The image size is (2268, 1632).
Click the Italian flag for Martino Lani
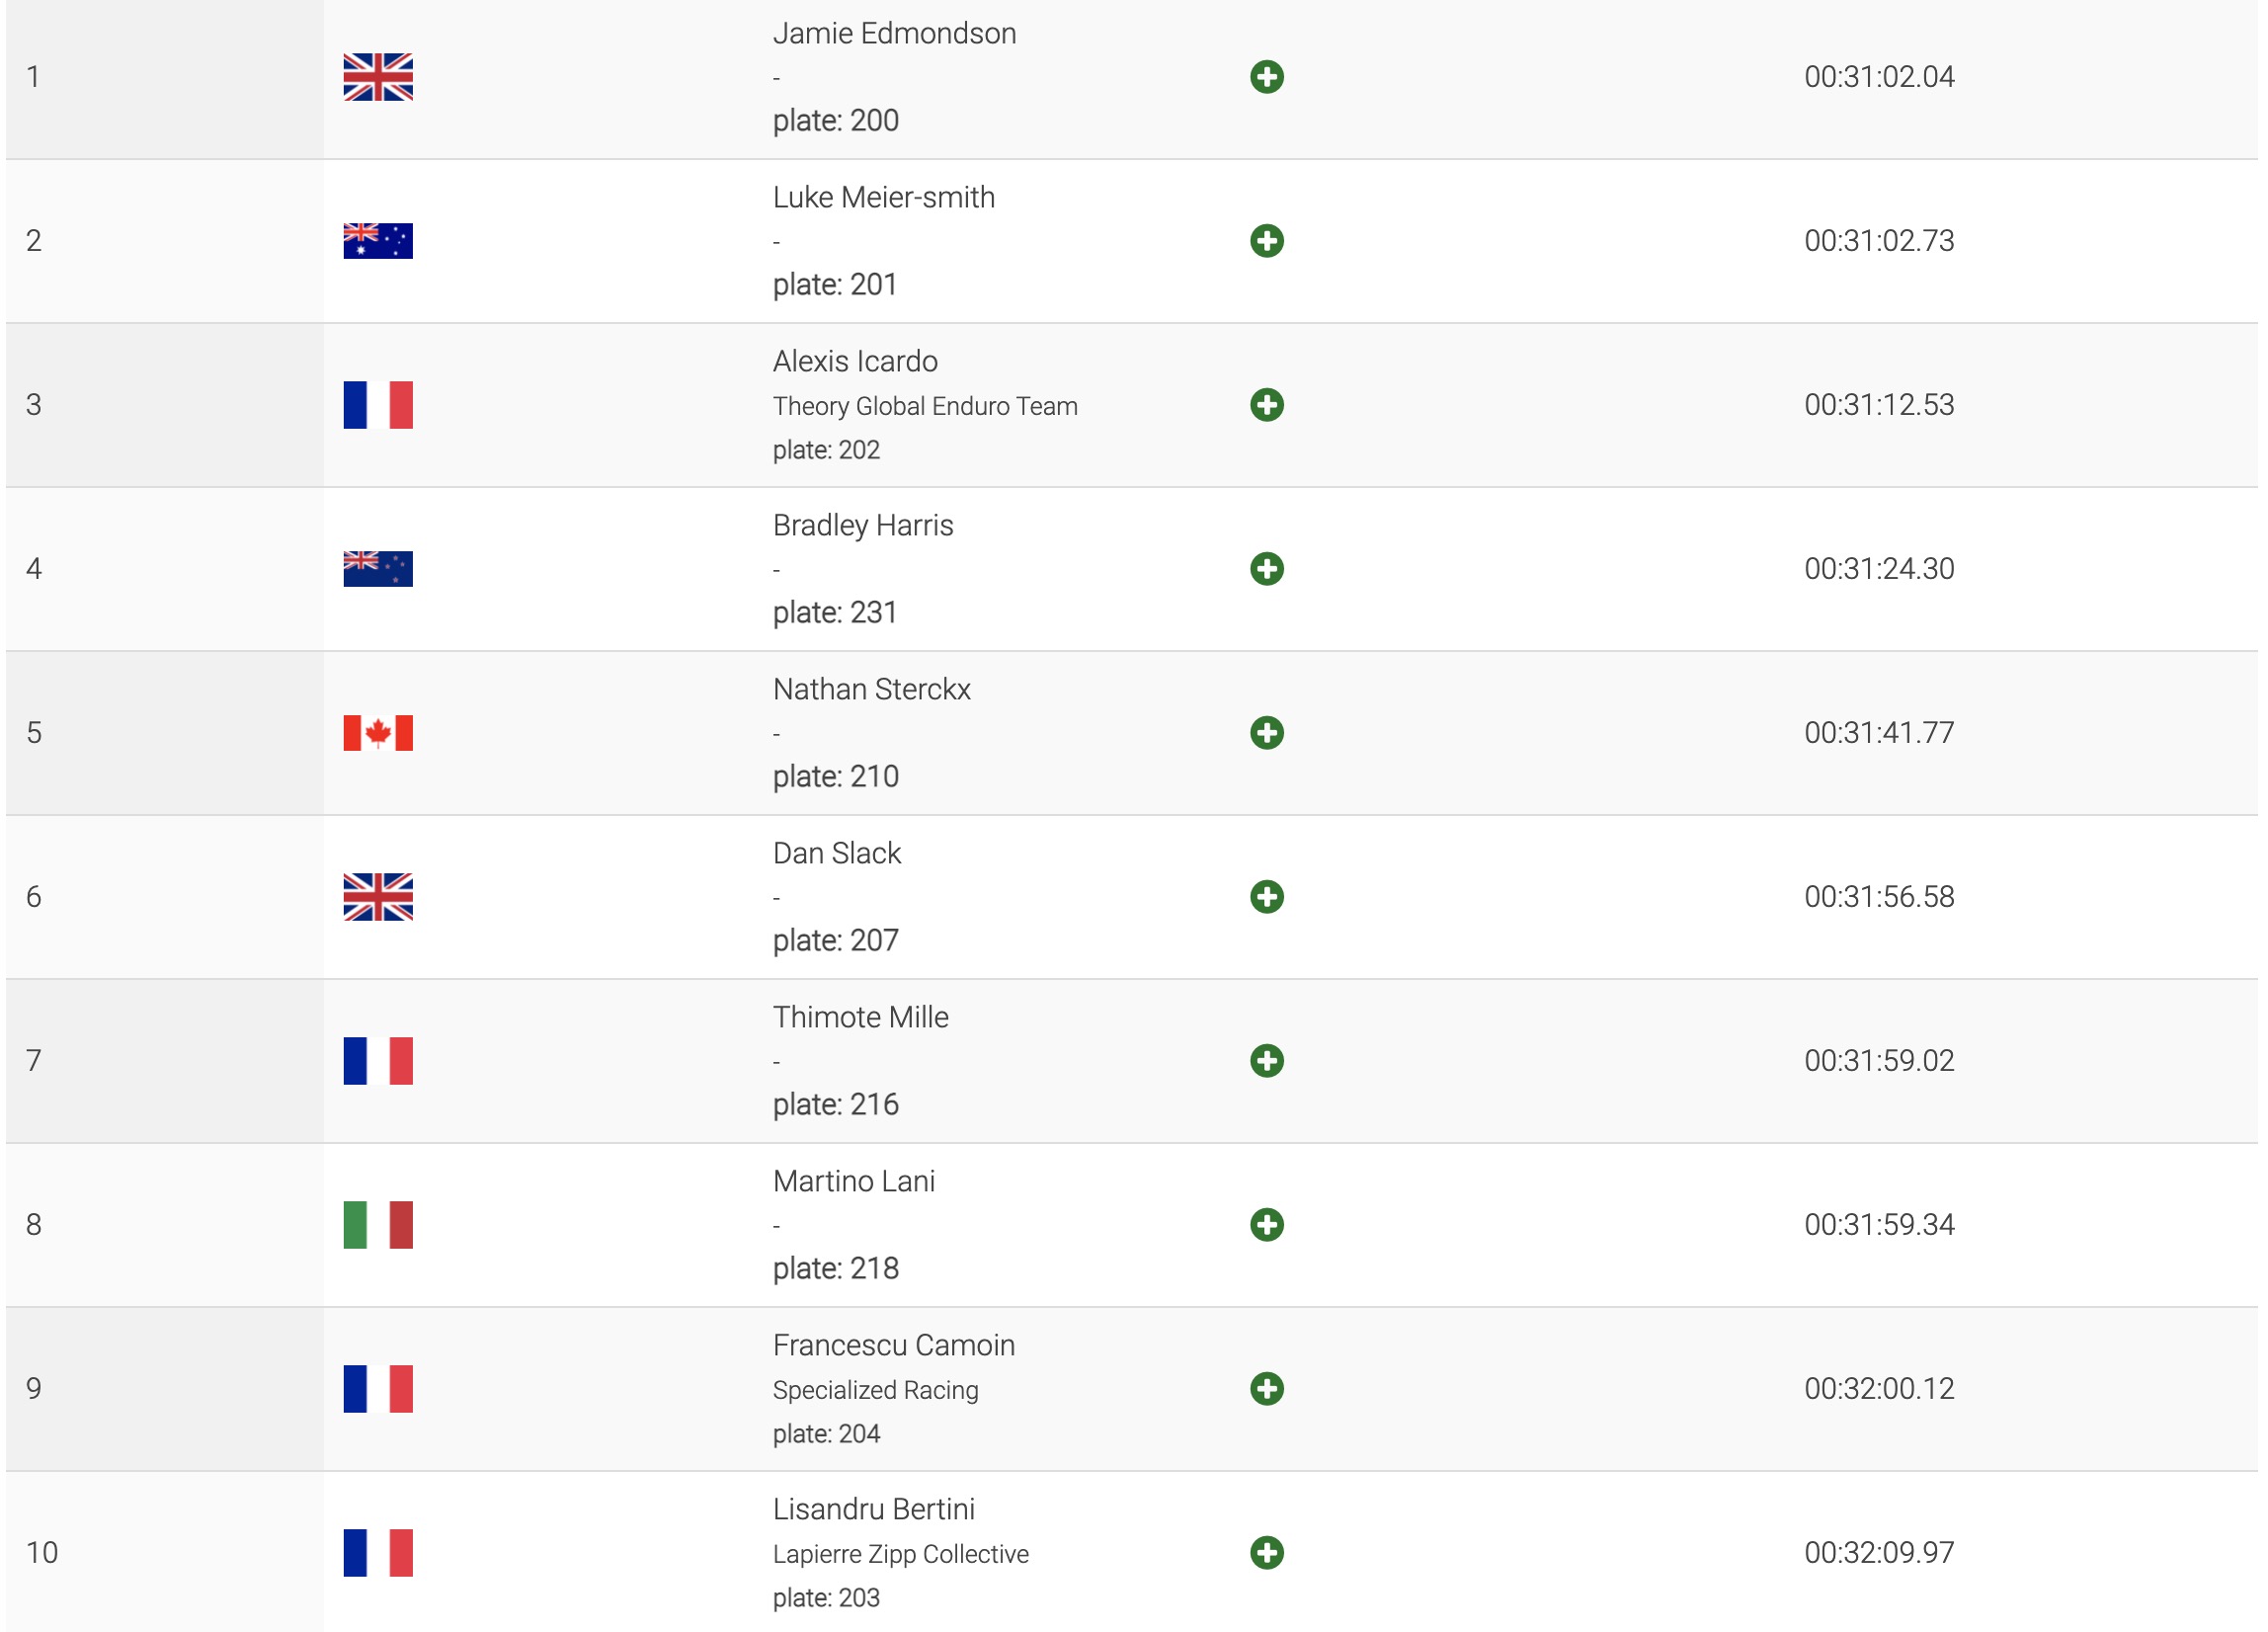[x=378, y=1225]
